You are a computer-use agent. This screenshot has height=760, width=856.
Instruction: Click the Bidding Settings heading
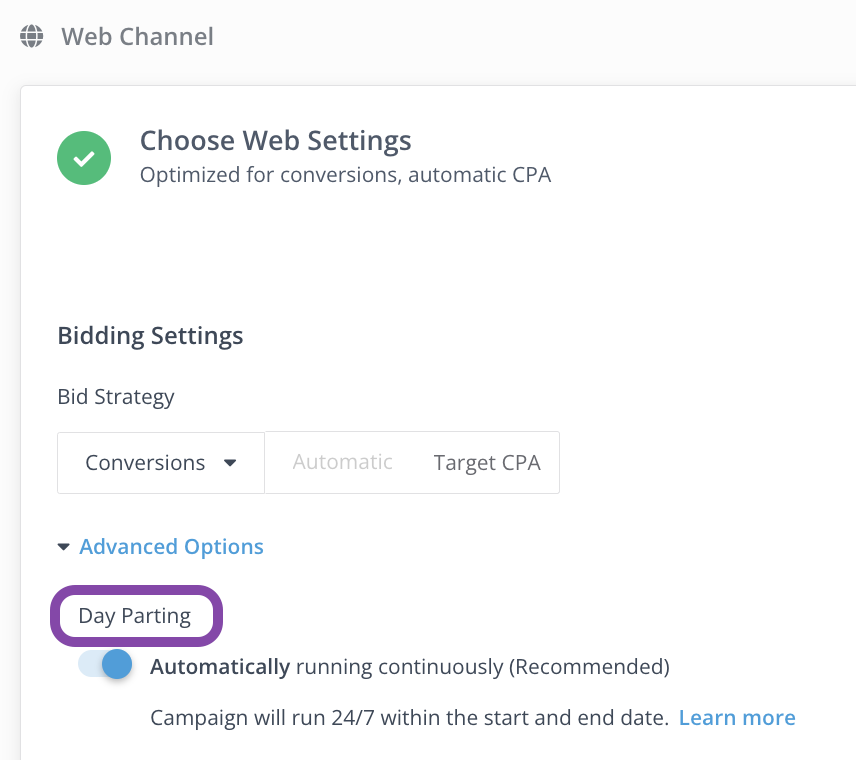[150, 335]
